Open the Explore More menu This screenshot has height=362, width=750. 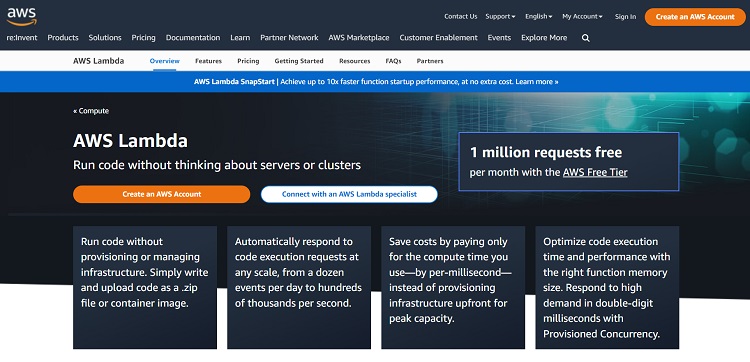[x=544, y=38]
